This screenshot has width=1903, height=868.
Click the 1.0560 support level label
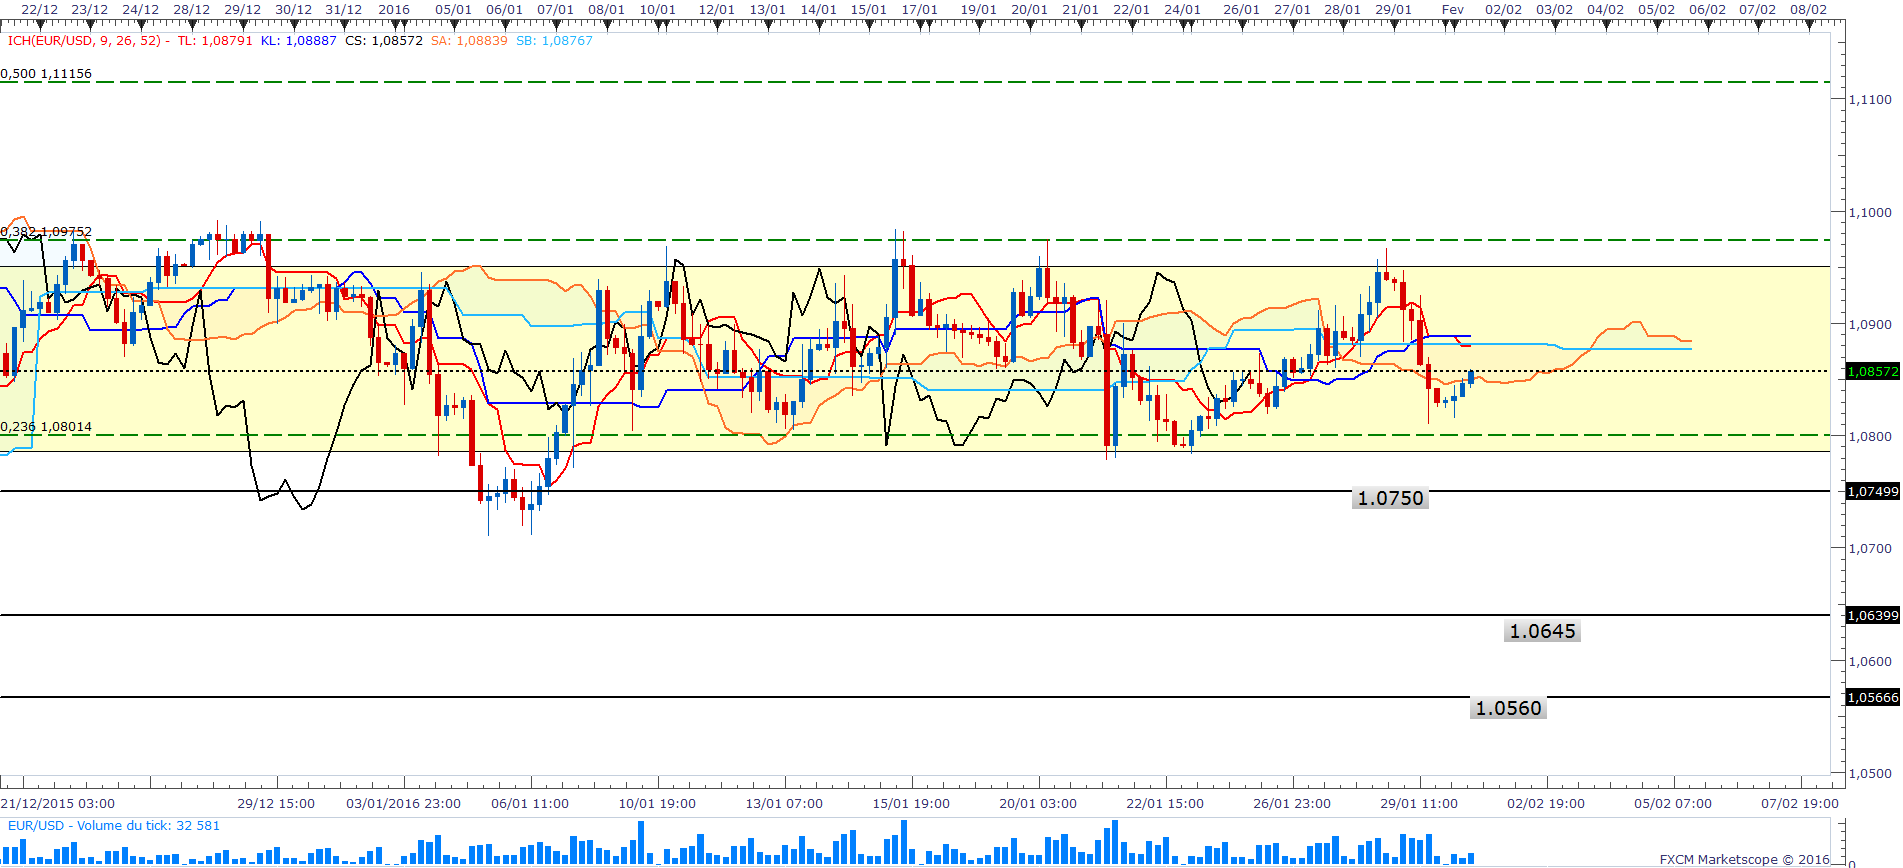tap(1508, 708)
